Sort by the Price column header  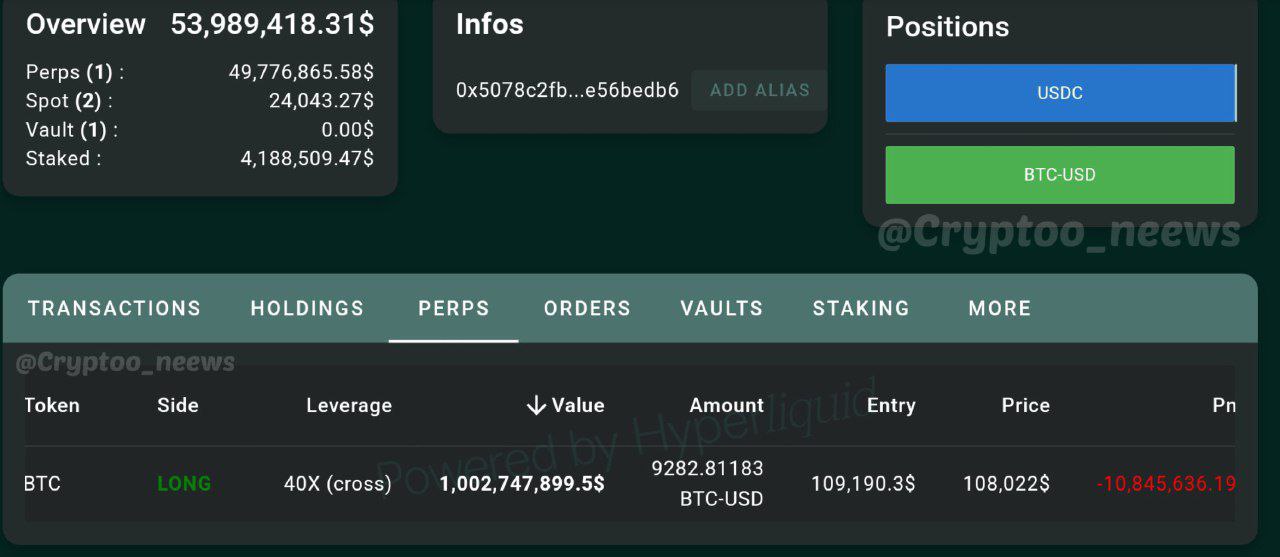(x=1025, y=405)
